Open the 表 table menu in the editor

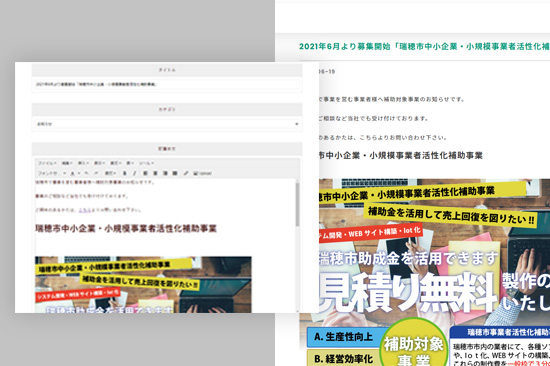pyautogui.click(x=130, y=163)
